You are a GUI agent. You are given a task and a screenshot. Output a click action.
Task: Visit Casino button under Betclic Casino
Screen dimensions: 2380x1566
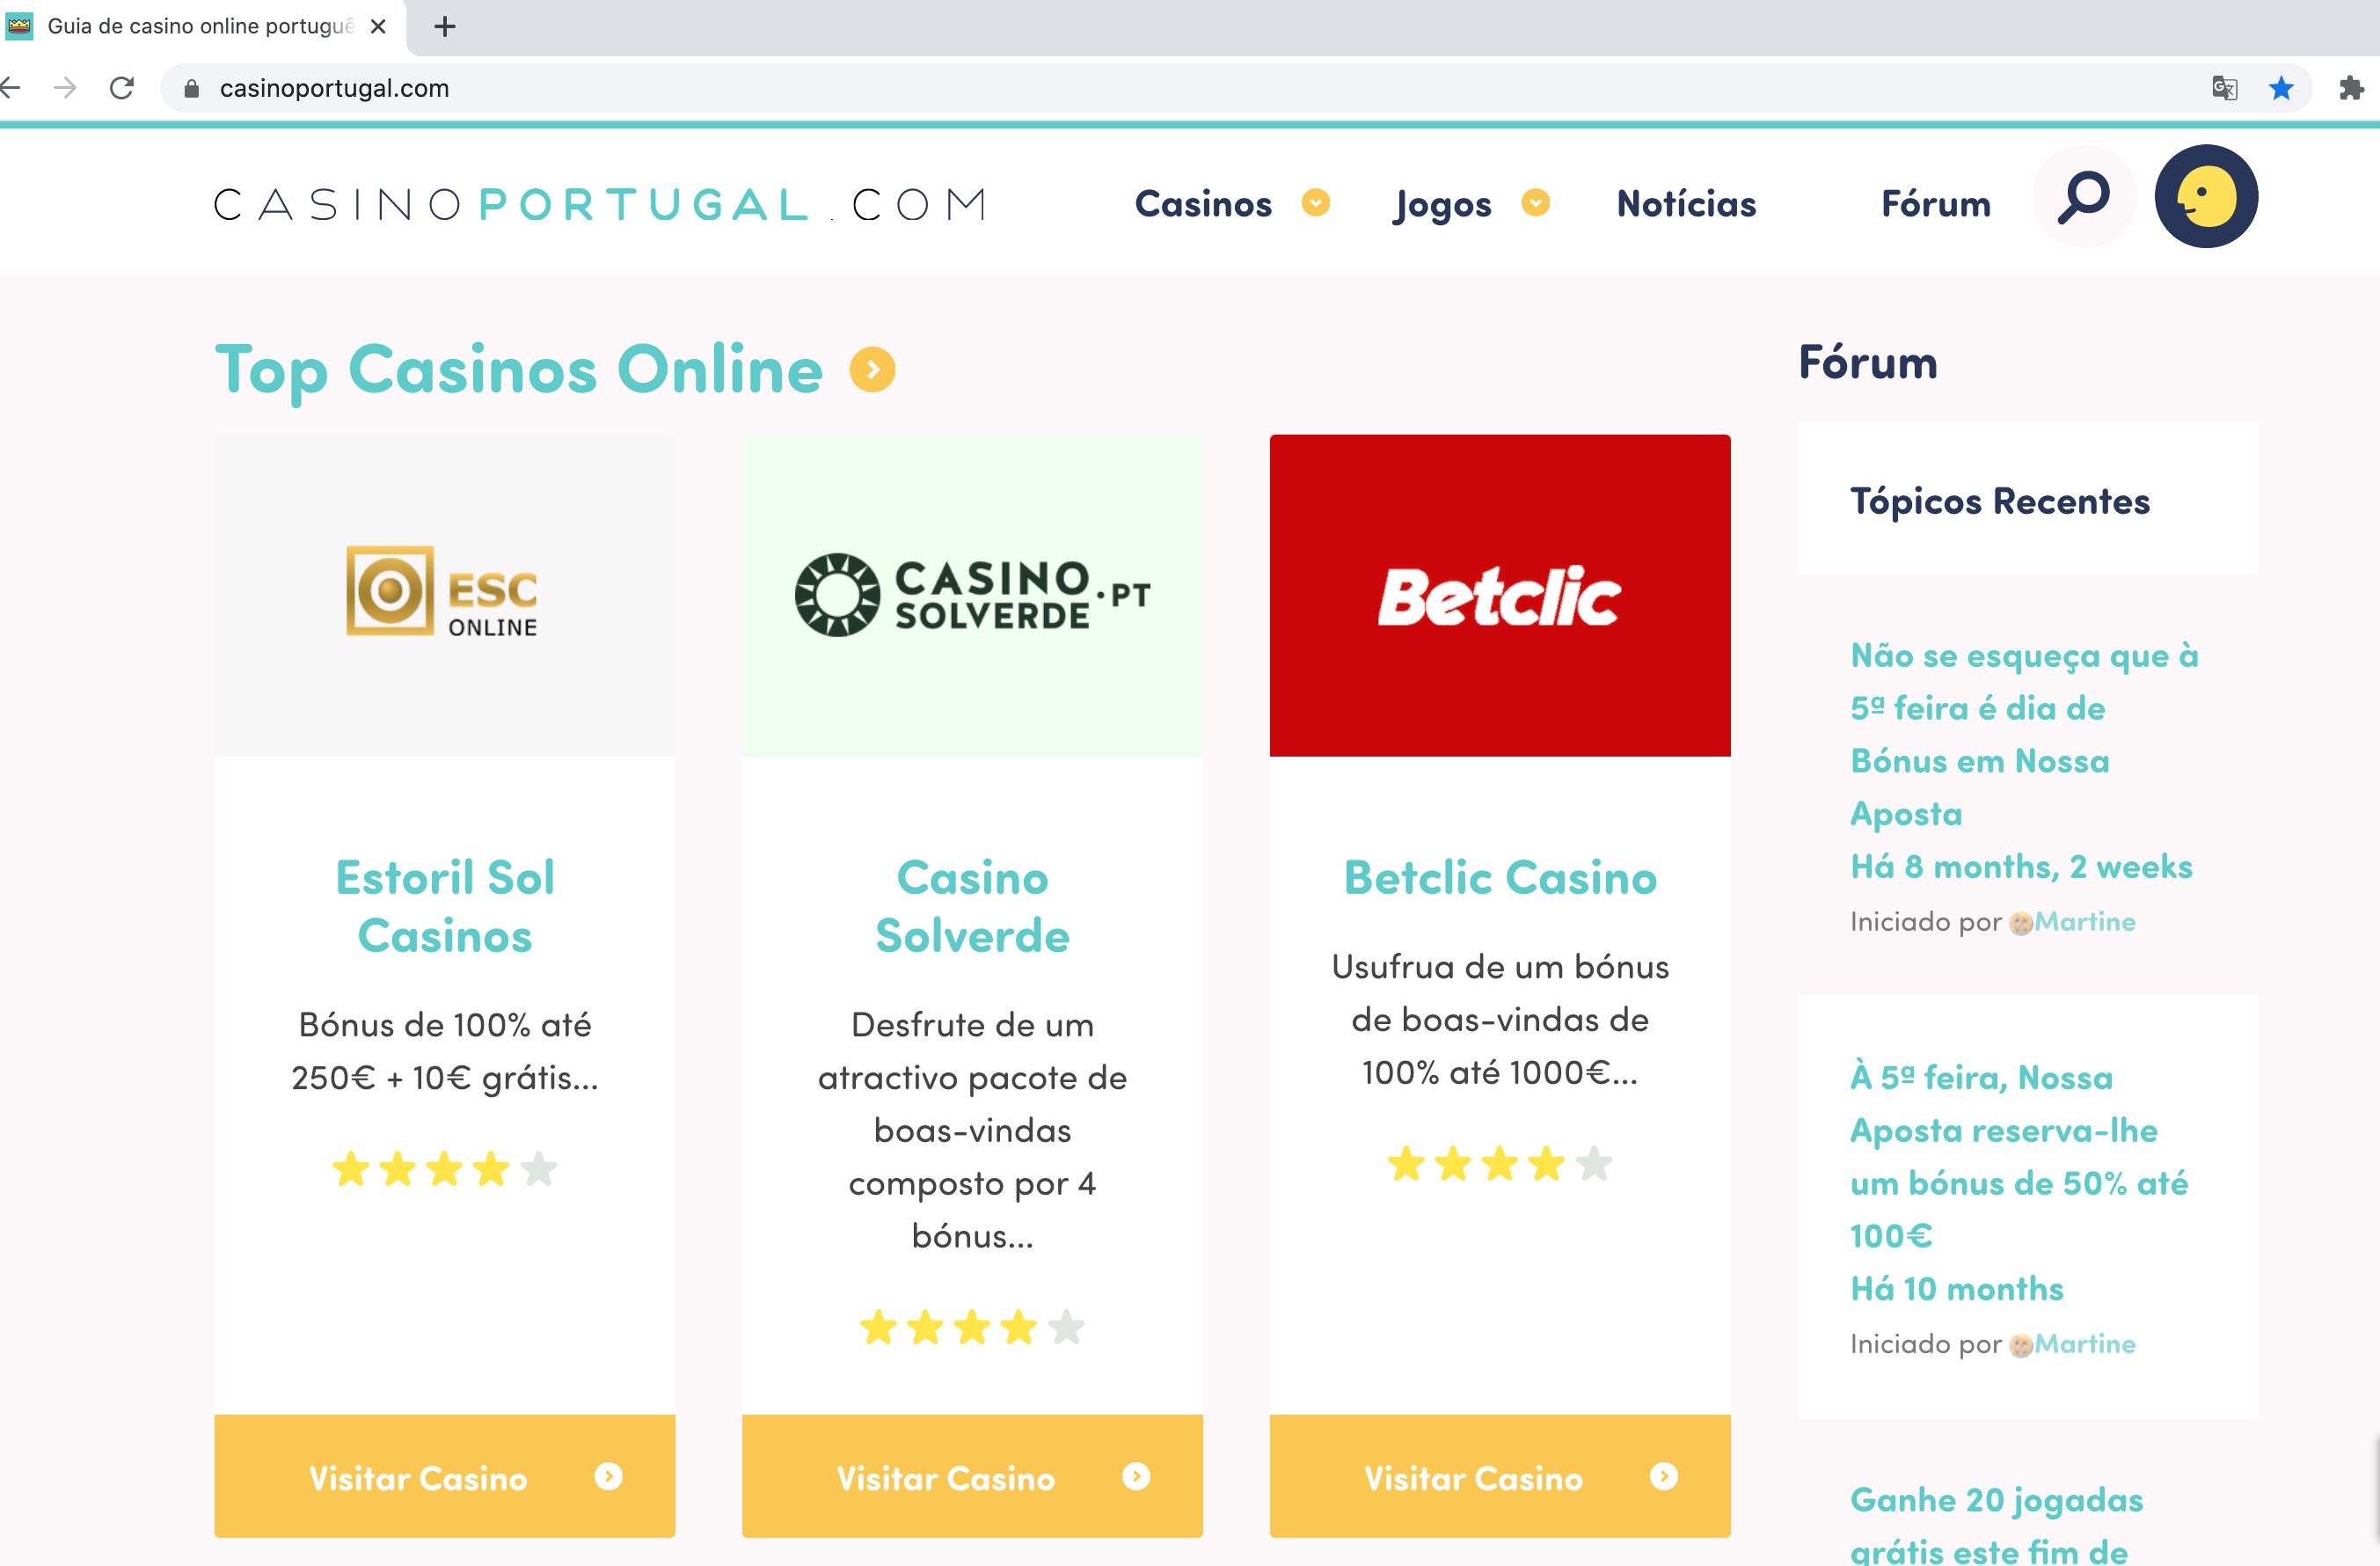click(1499, 1476)
